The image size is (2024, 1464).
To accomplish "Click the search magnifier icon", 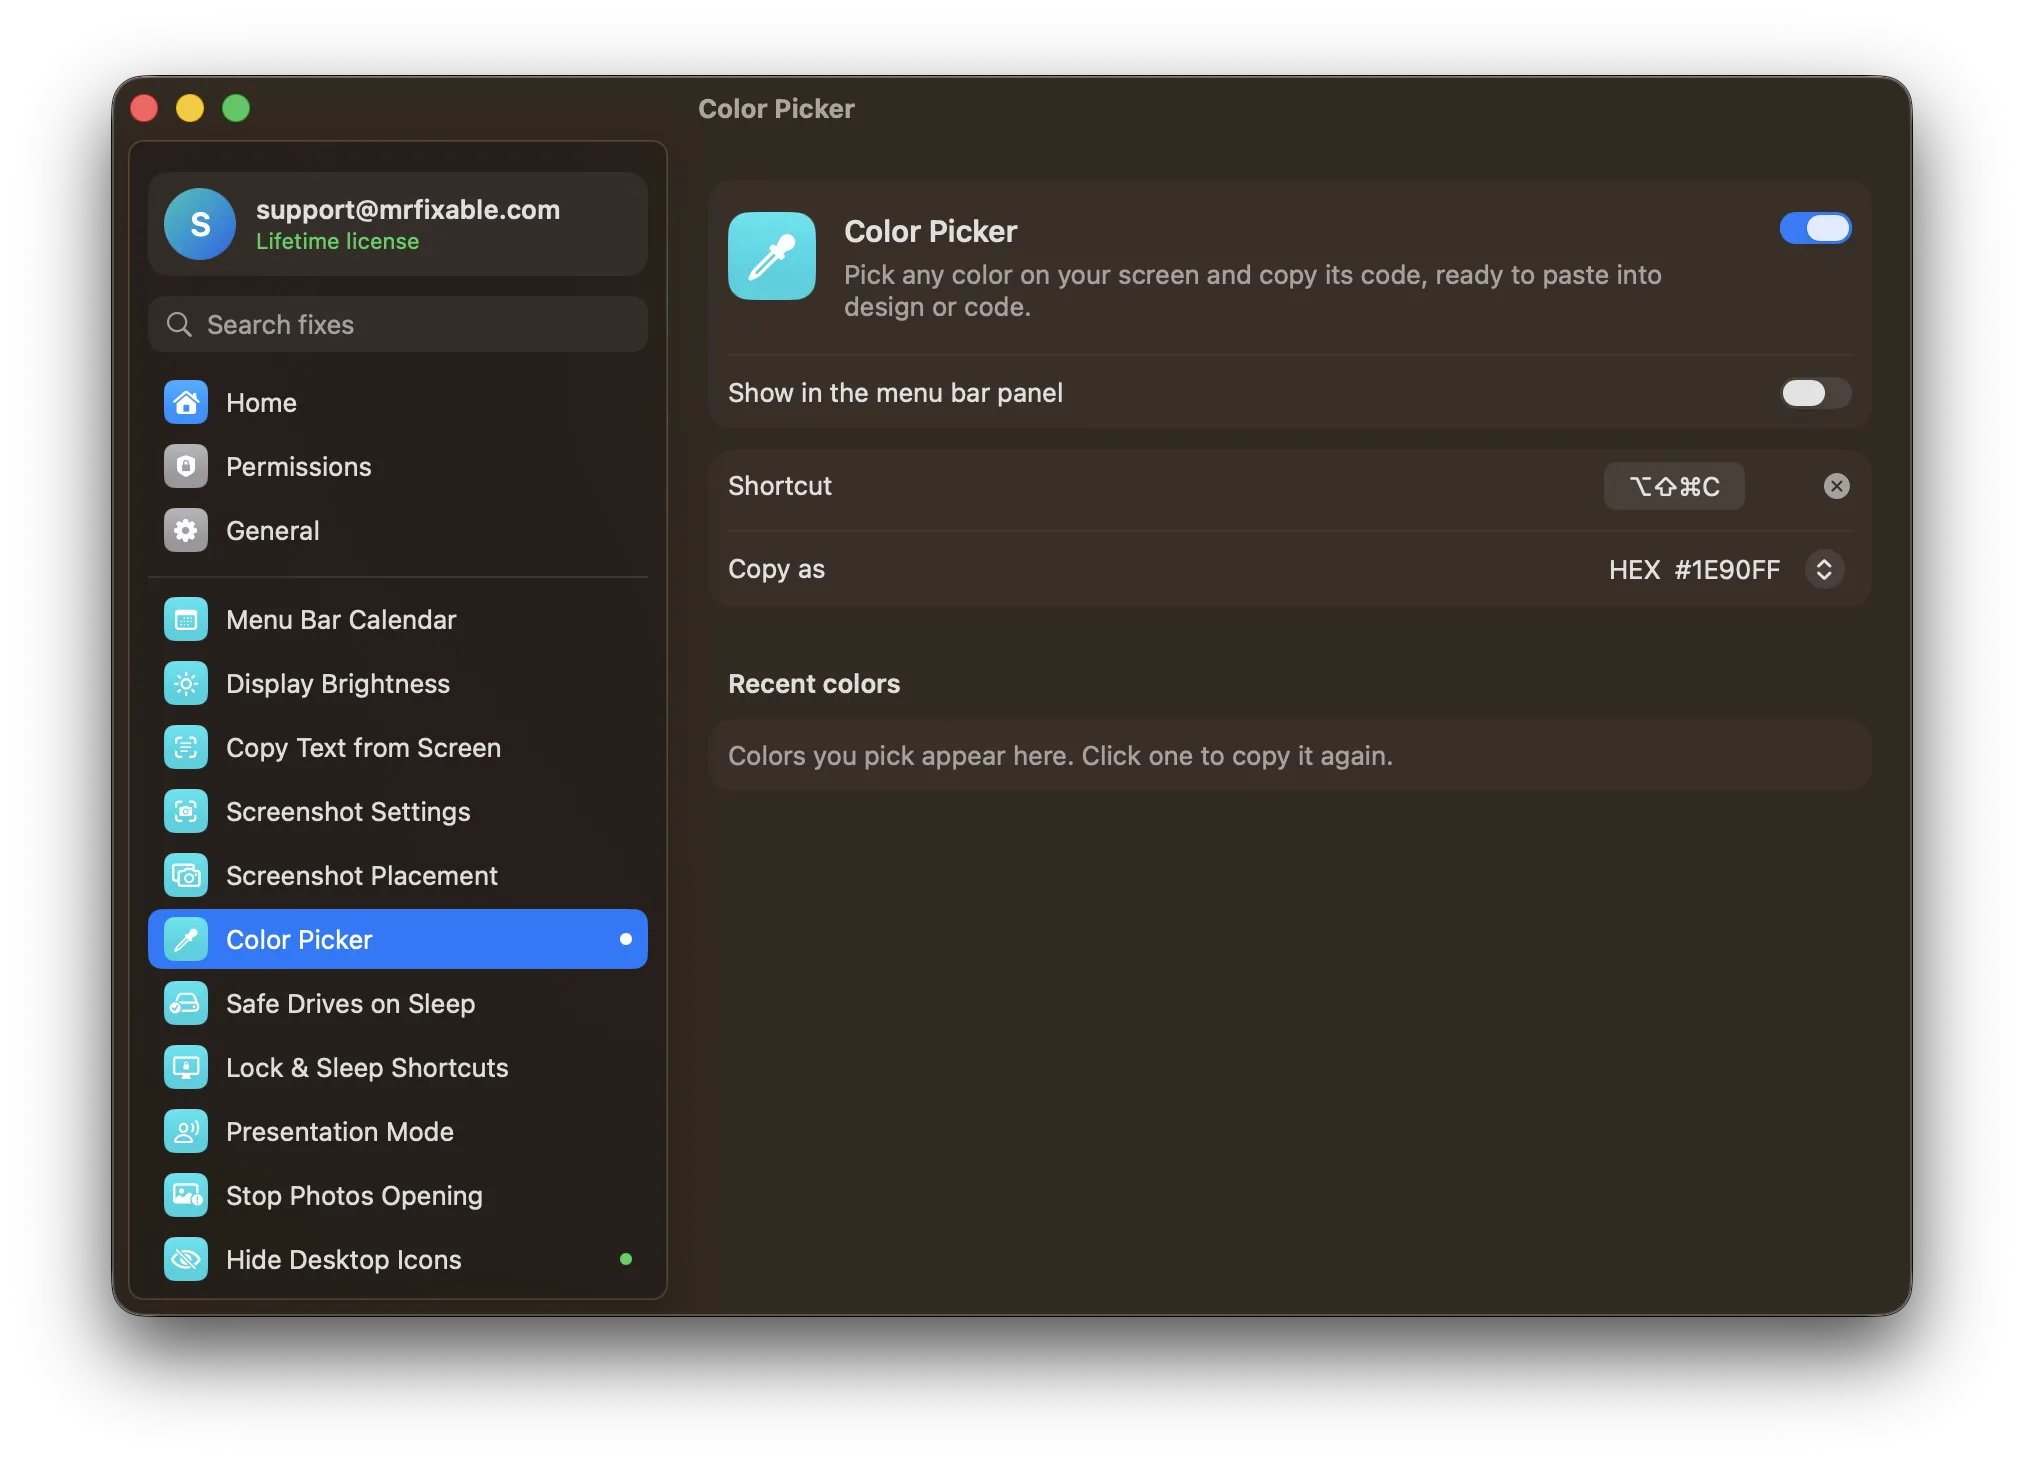I will pyautogui.click(x=179, y=324).
